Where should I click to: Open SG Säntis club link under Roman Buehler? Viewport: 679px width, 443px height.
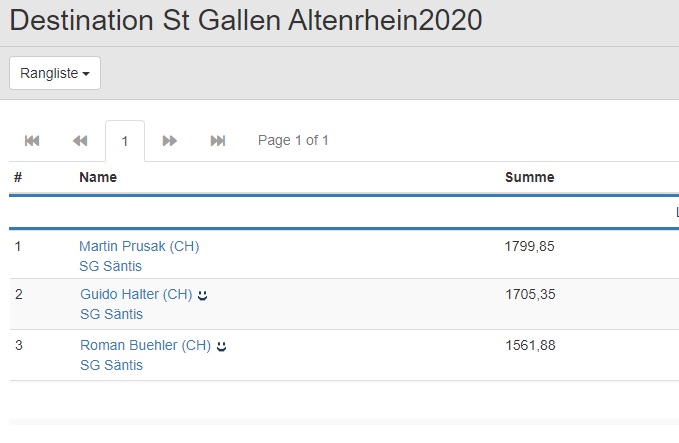coord(111,366)
